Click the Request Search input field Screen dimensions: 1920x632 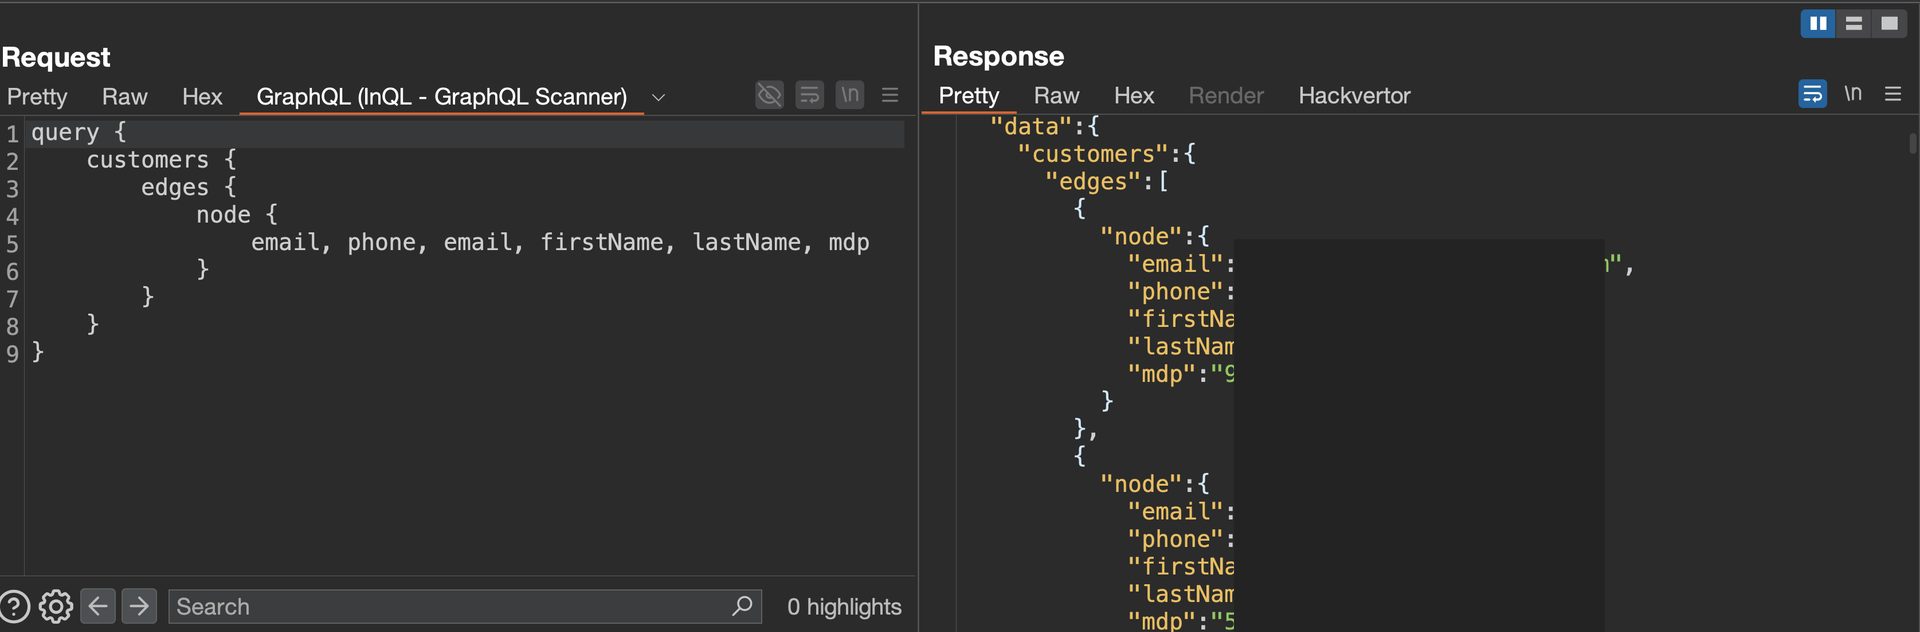tap(450, 607)
